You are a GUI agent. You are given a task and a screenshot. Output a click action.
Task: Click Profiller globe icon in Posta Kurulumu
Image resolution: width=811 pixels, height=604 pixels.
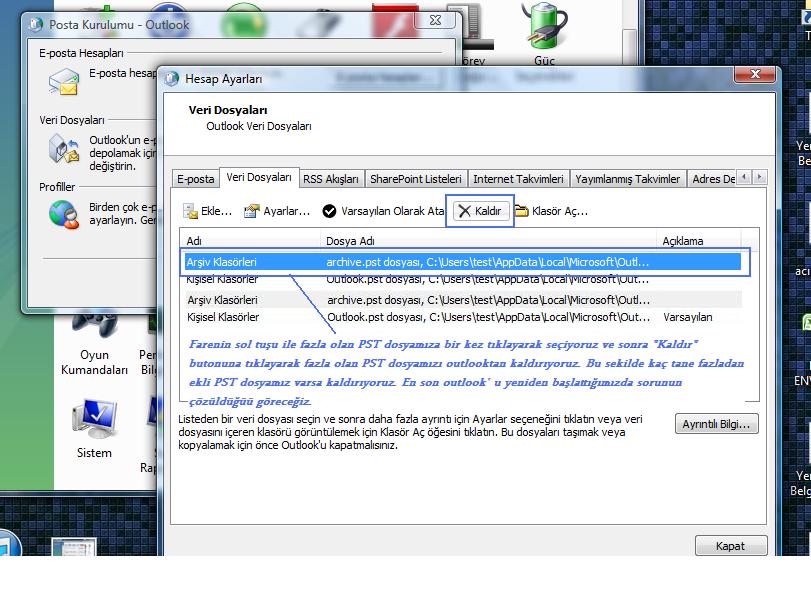[63, 214]
